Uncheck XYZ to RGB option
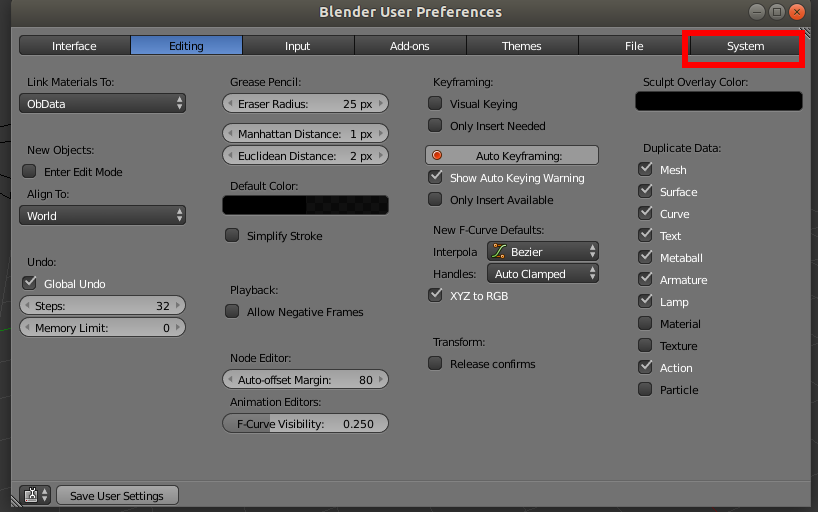Image resolution: width=818 pixels, height=512 pixels. (x=435, y=295)
